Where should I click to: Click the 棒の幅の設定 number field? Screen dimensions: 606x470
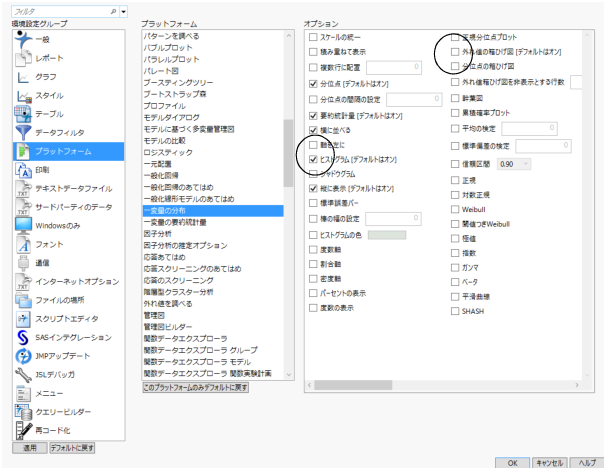[393, 219]
